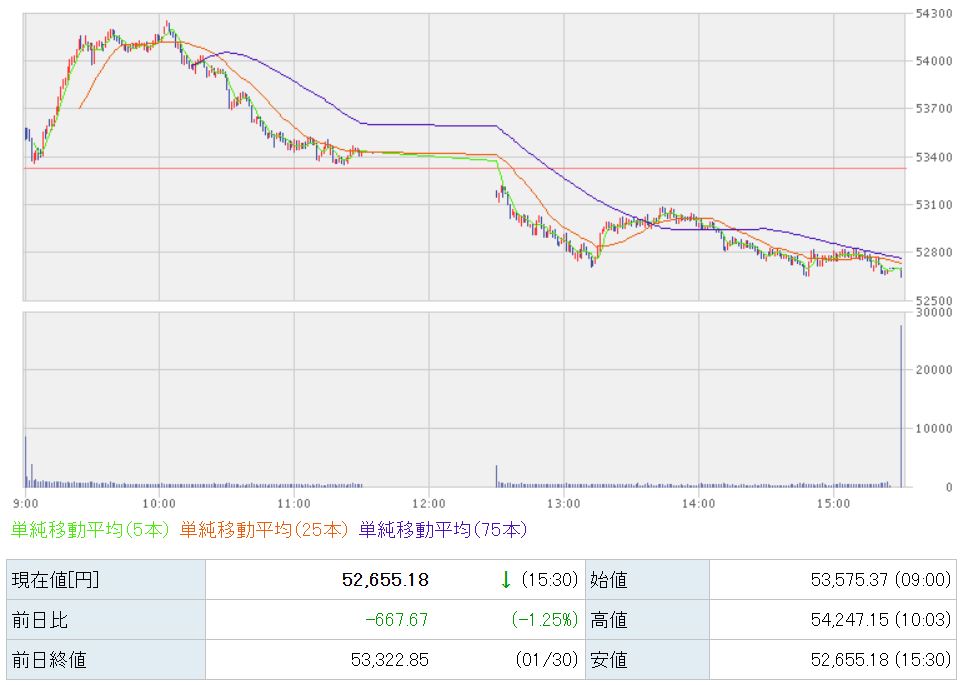Click the percentage change (-1.25%)
The image size is (964, 685).
click(x=545, y=620)
